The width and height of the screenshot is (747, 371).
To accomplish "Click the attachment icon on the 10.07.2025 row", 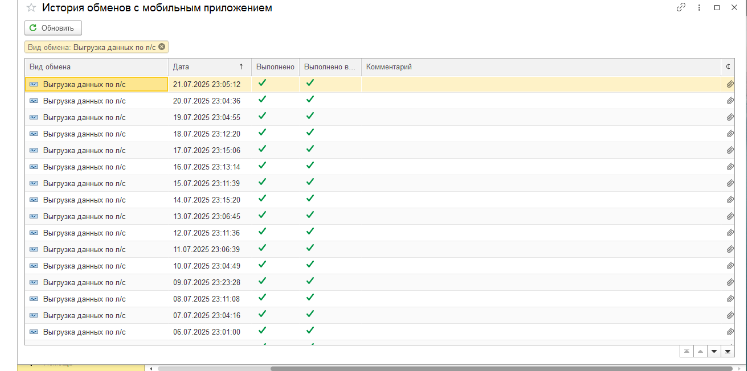I will click(x=730, y=266).
